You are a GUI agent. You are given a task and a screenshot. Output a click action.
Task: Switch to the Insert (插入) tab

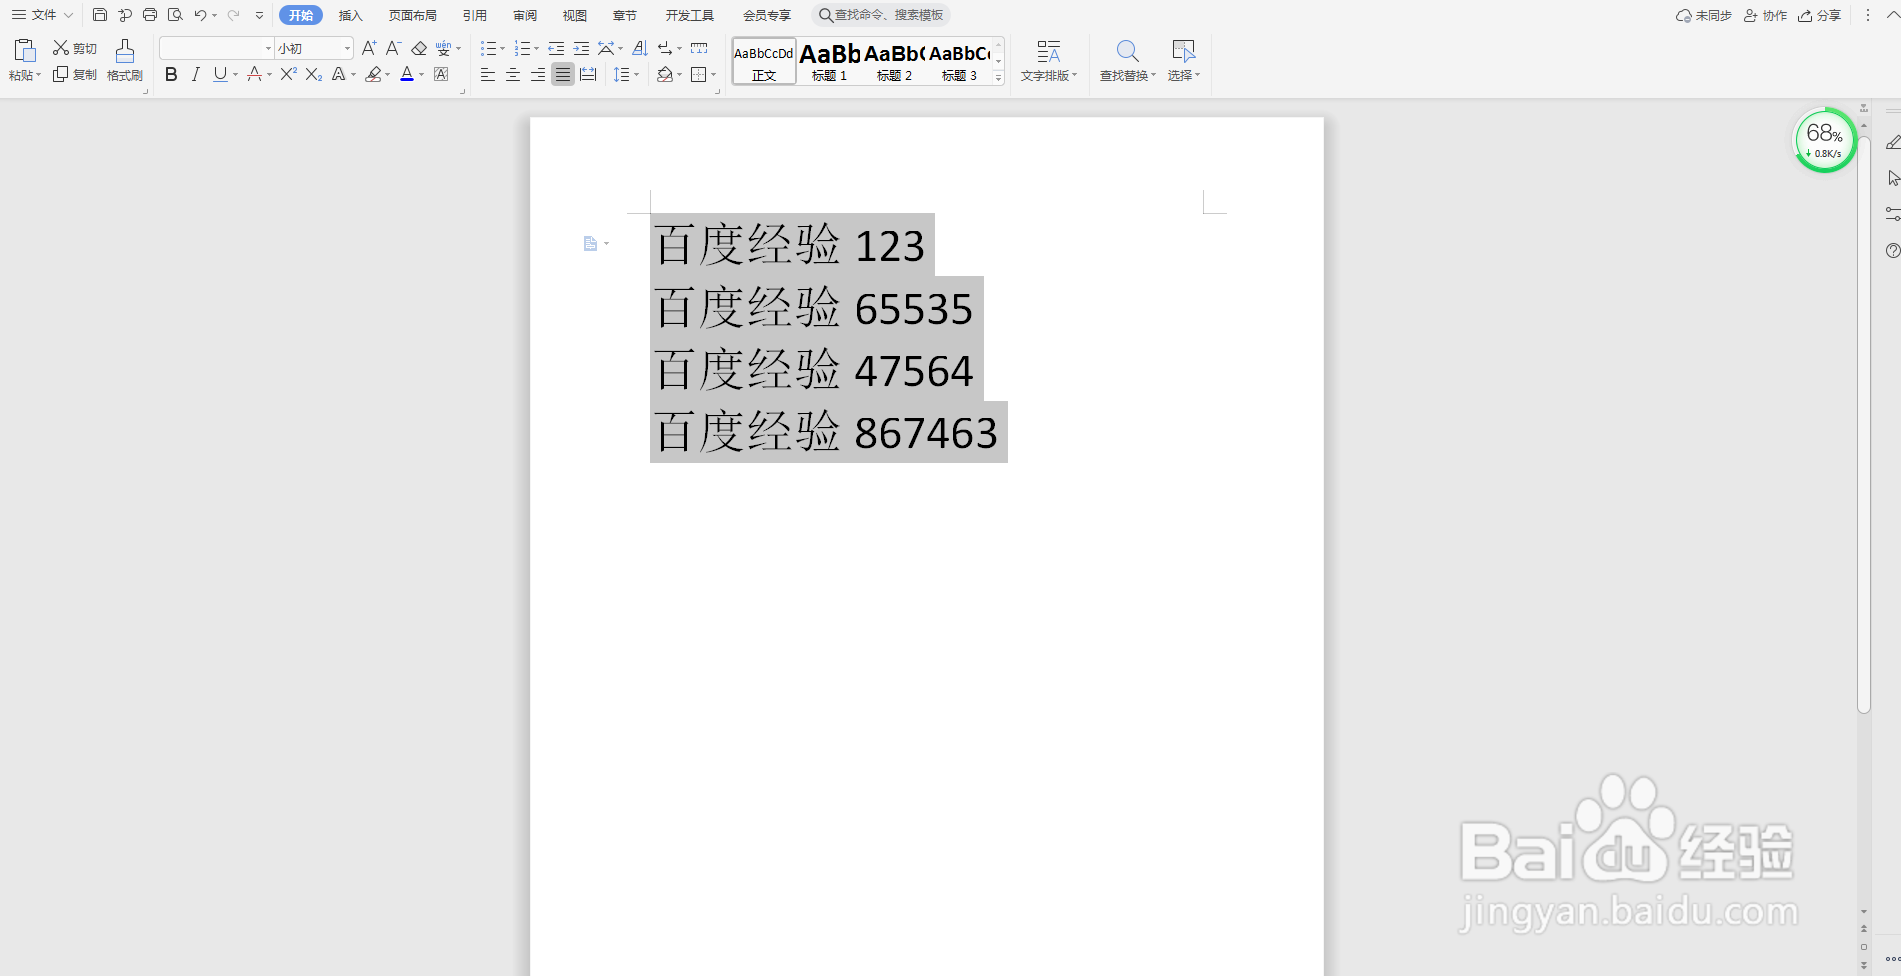[350, 15]
